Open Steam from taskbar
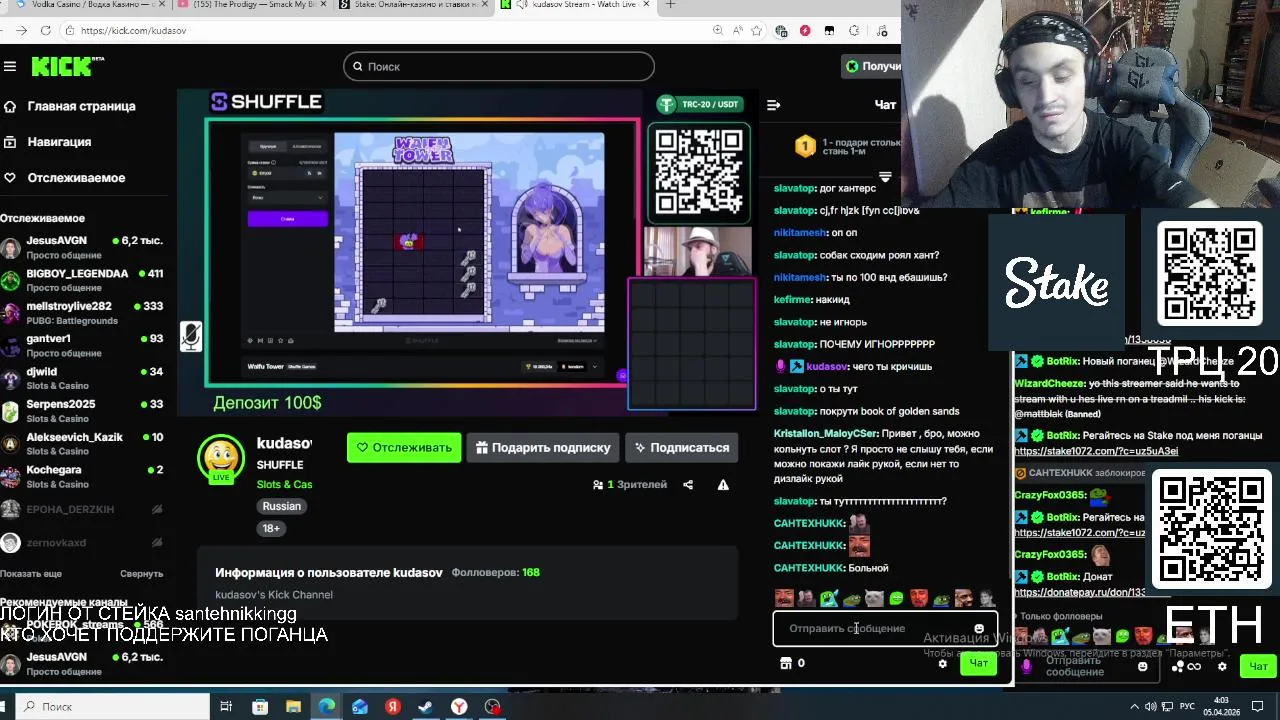The height and width of the screenshot is (720, 1280). 425,707
